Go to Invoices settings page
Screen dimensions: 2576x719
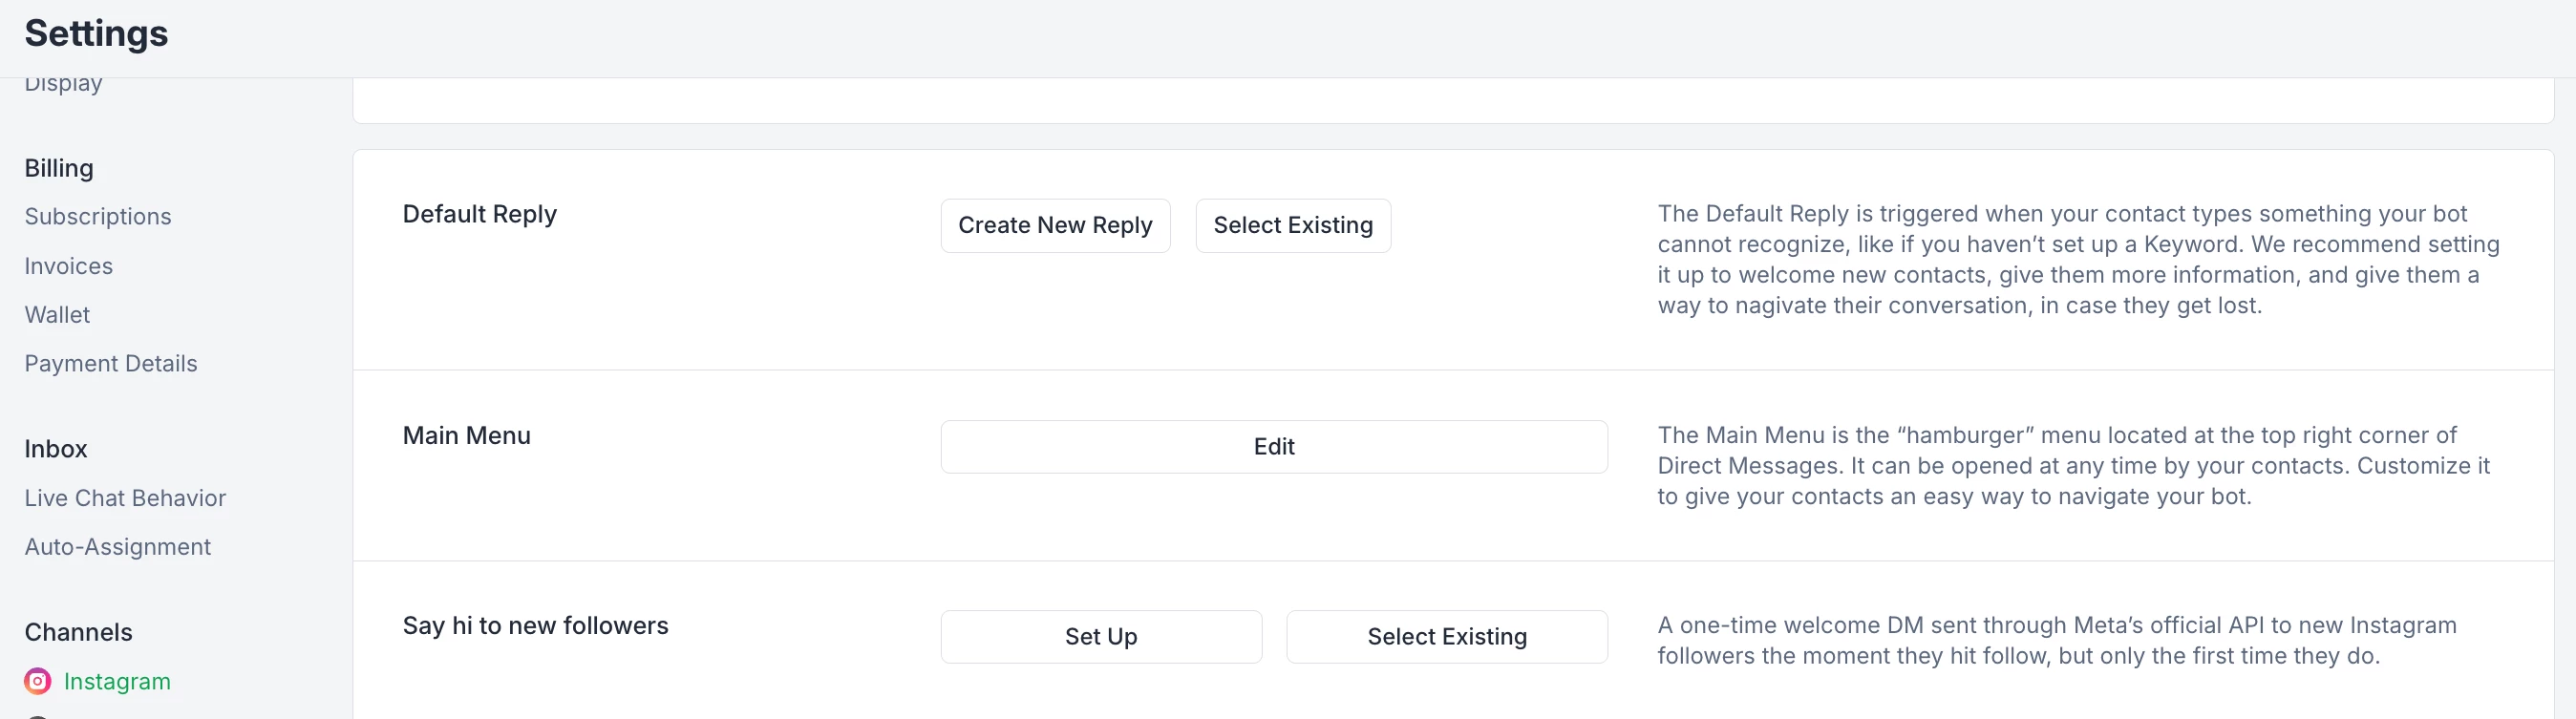click(69, 266)
